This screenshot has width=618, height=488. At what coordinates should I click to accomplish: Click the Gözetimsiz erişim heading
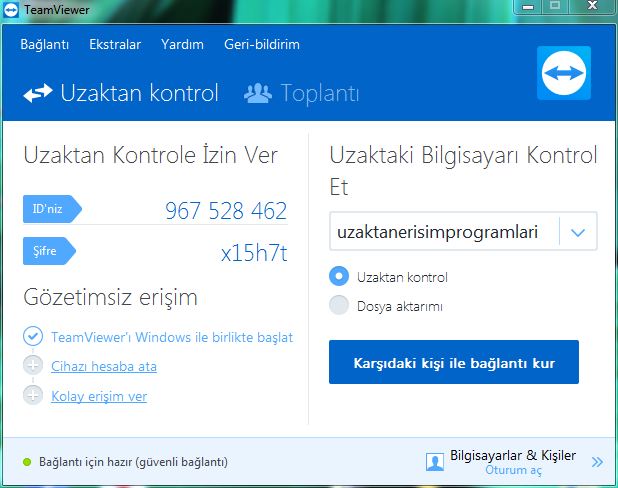[x=110, y=297]
